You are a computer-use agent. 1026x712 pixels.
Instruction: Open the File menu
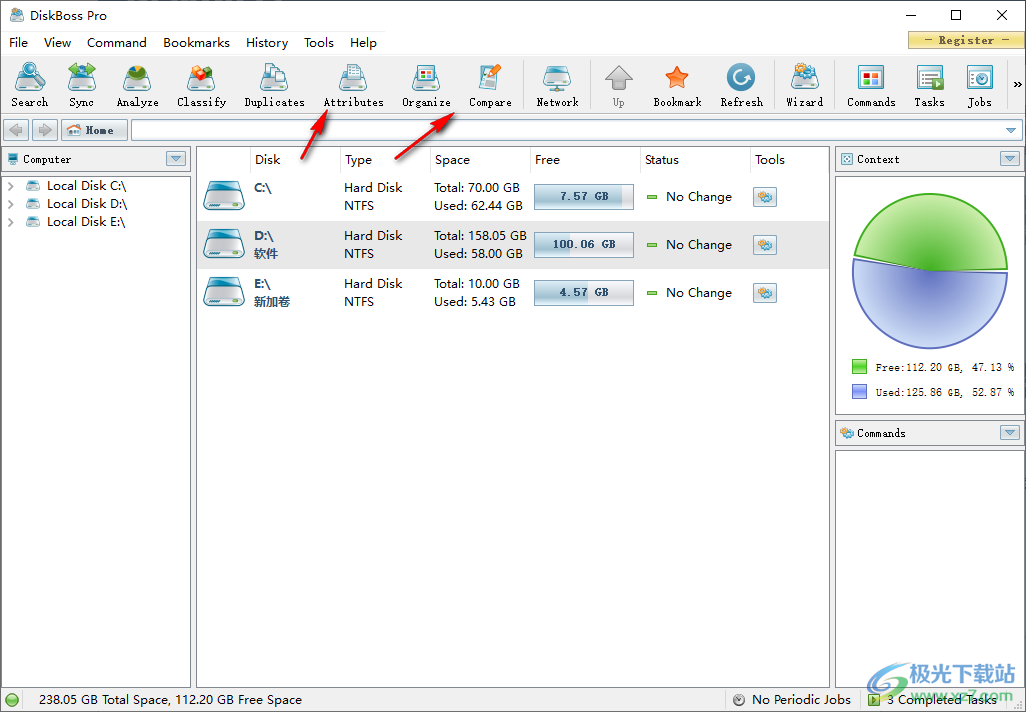[18, 43]
